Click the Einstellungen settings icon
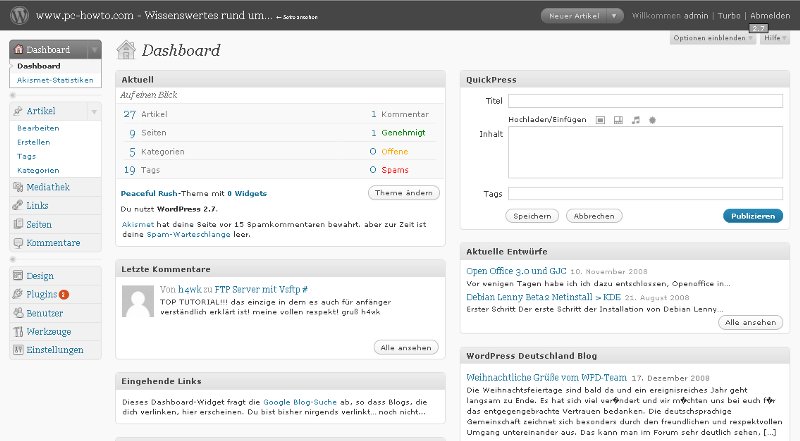This screenshot has width=800, height=441. (18, 350)
